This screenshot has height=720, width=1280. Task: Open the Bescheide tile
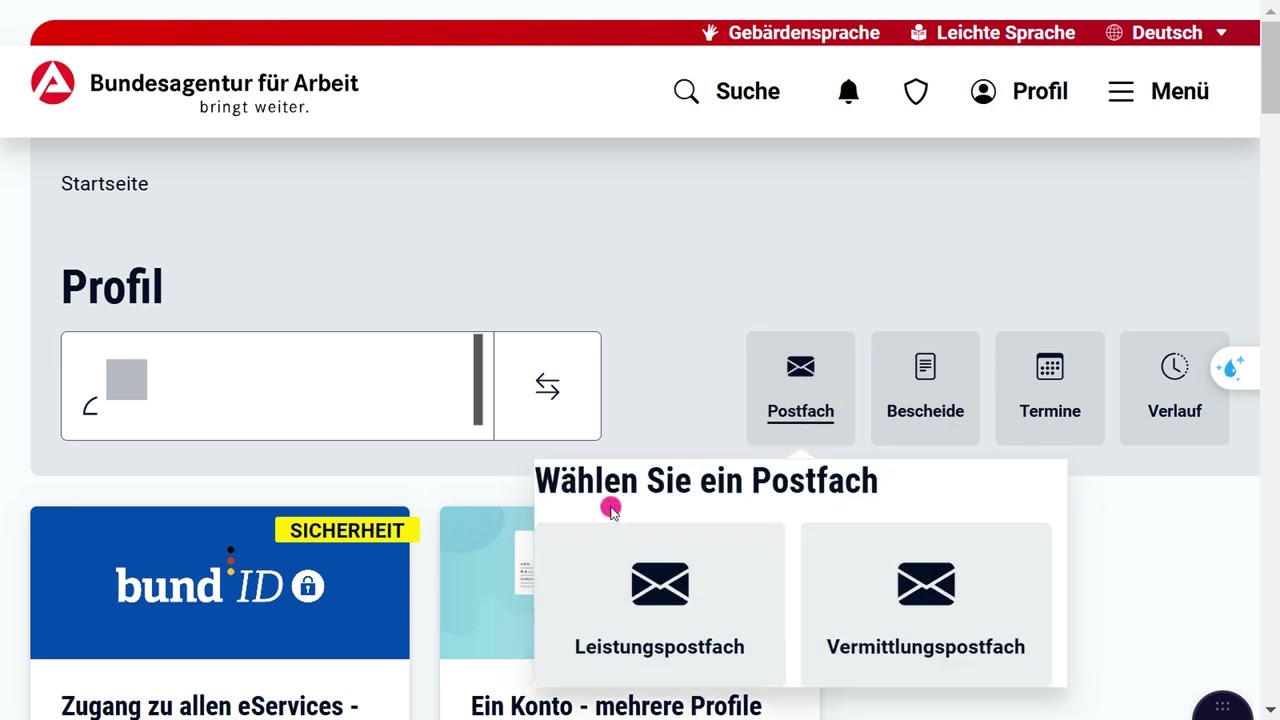tap(925, 388)
